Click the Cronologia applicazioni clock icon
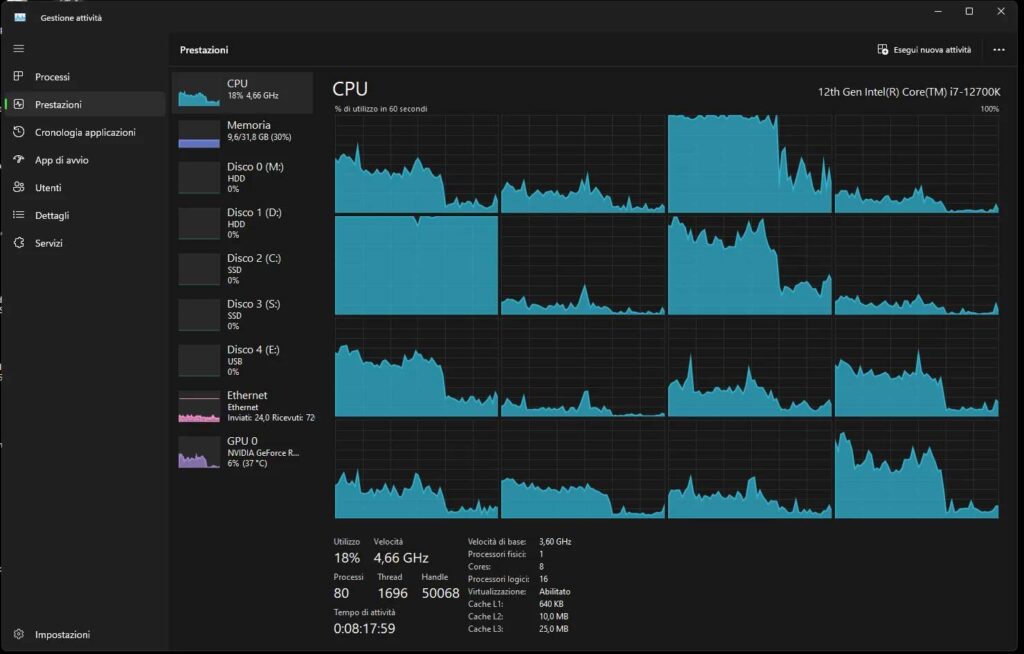This screenshot has height=654, width=1024. (18, 132)
